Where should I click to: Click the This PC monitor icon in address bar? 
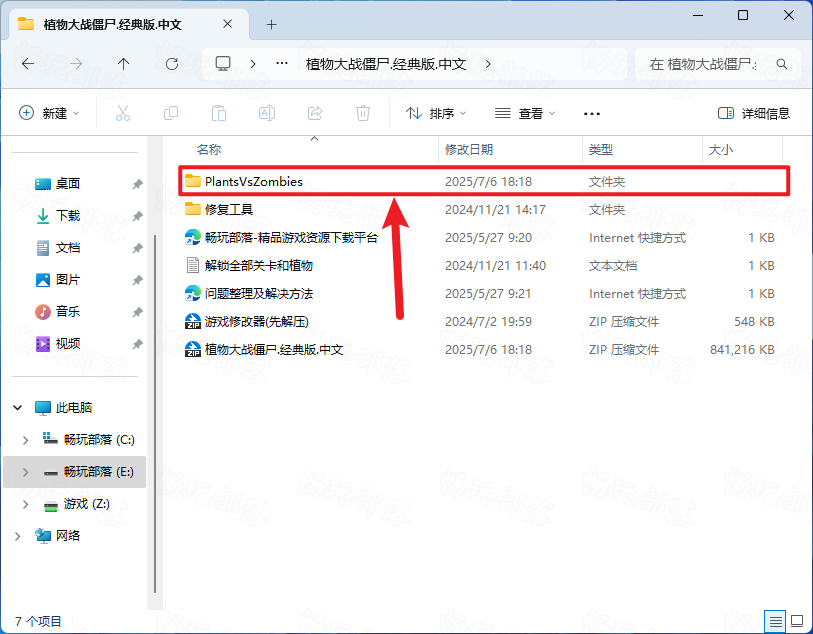[x=223, y=64]
